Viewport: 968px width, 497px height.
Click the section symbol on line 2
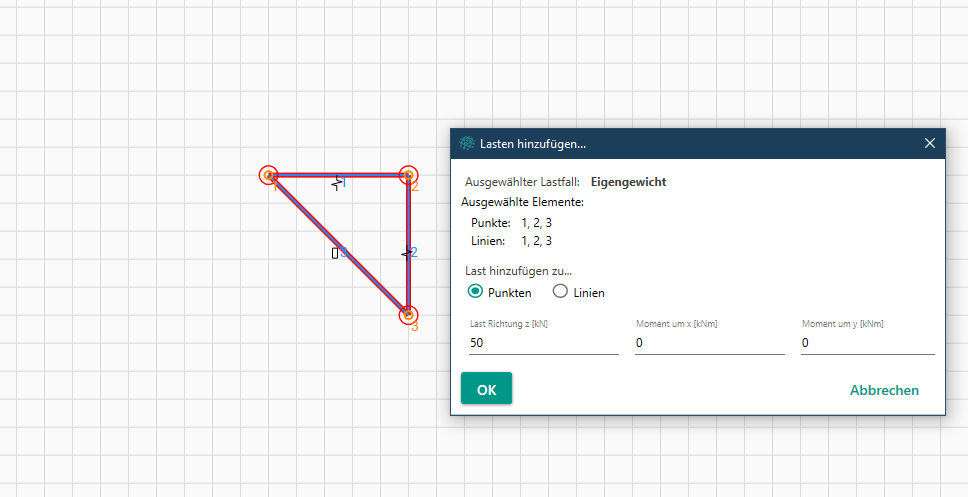coord(405,254)
